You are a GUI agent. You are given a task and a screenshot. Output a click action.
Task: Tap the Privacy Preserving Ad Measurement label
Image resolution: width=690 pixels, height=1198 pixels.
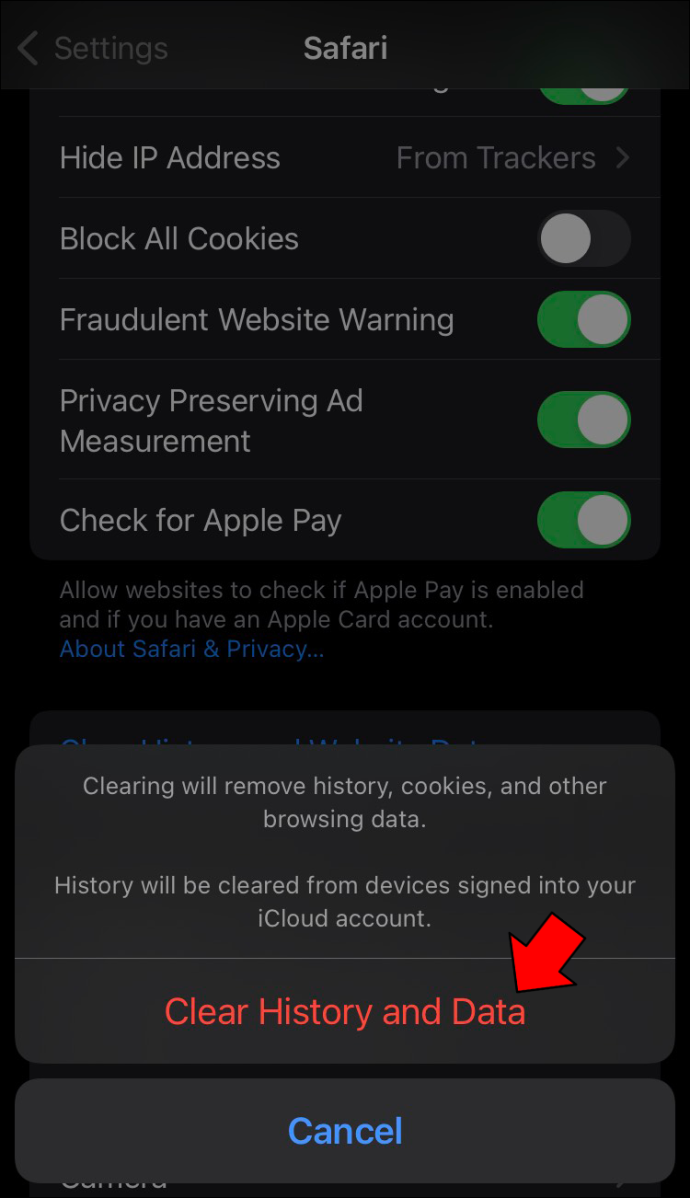[x=211, y=420]
